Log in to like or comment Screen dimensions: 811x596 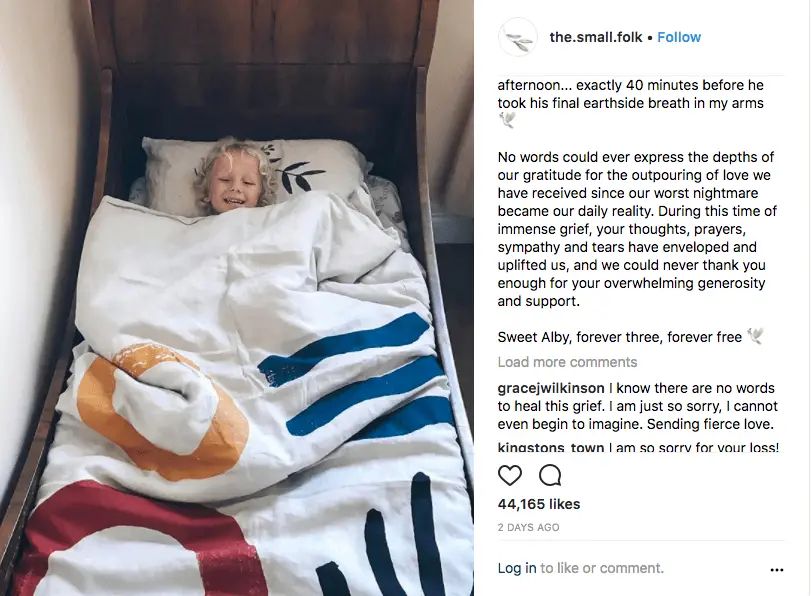(517, 568)
